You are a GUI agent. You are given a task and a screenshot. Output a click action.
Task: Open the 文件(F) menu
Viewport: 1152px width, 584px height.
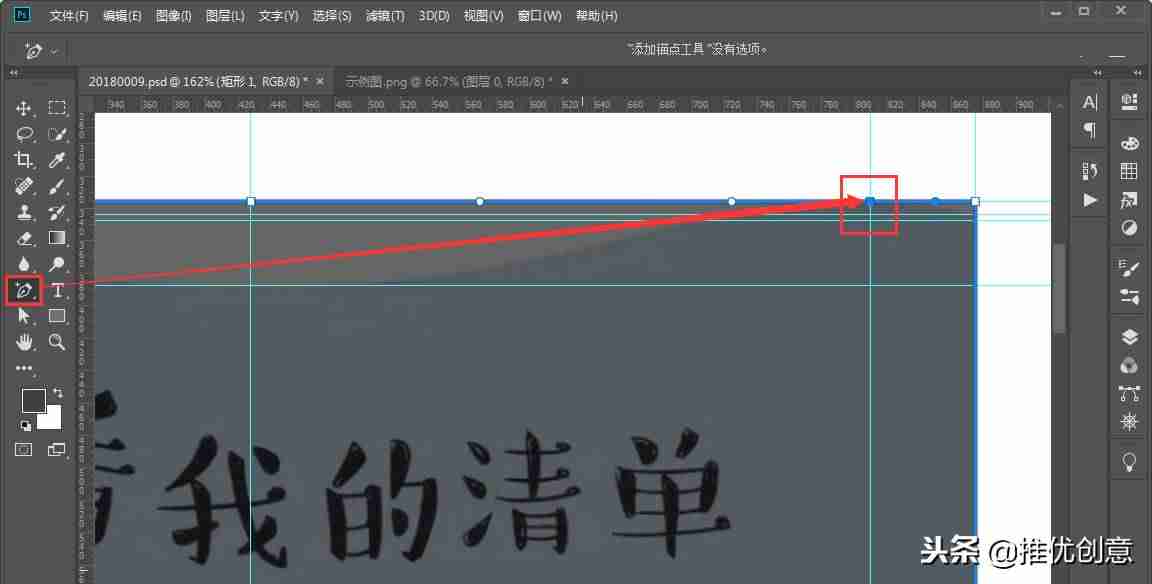[69, 15]
